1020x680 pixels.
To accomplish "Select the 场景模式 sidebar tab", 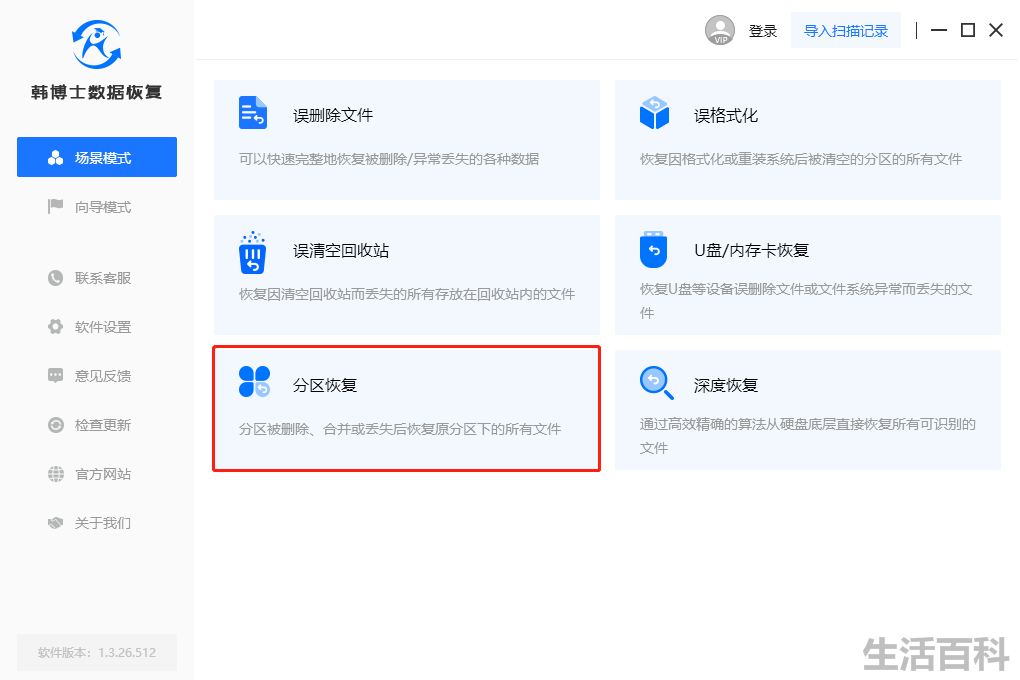I will [97, 157].
